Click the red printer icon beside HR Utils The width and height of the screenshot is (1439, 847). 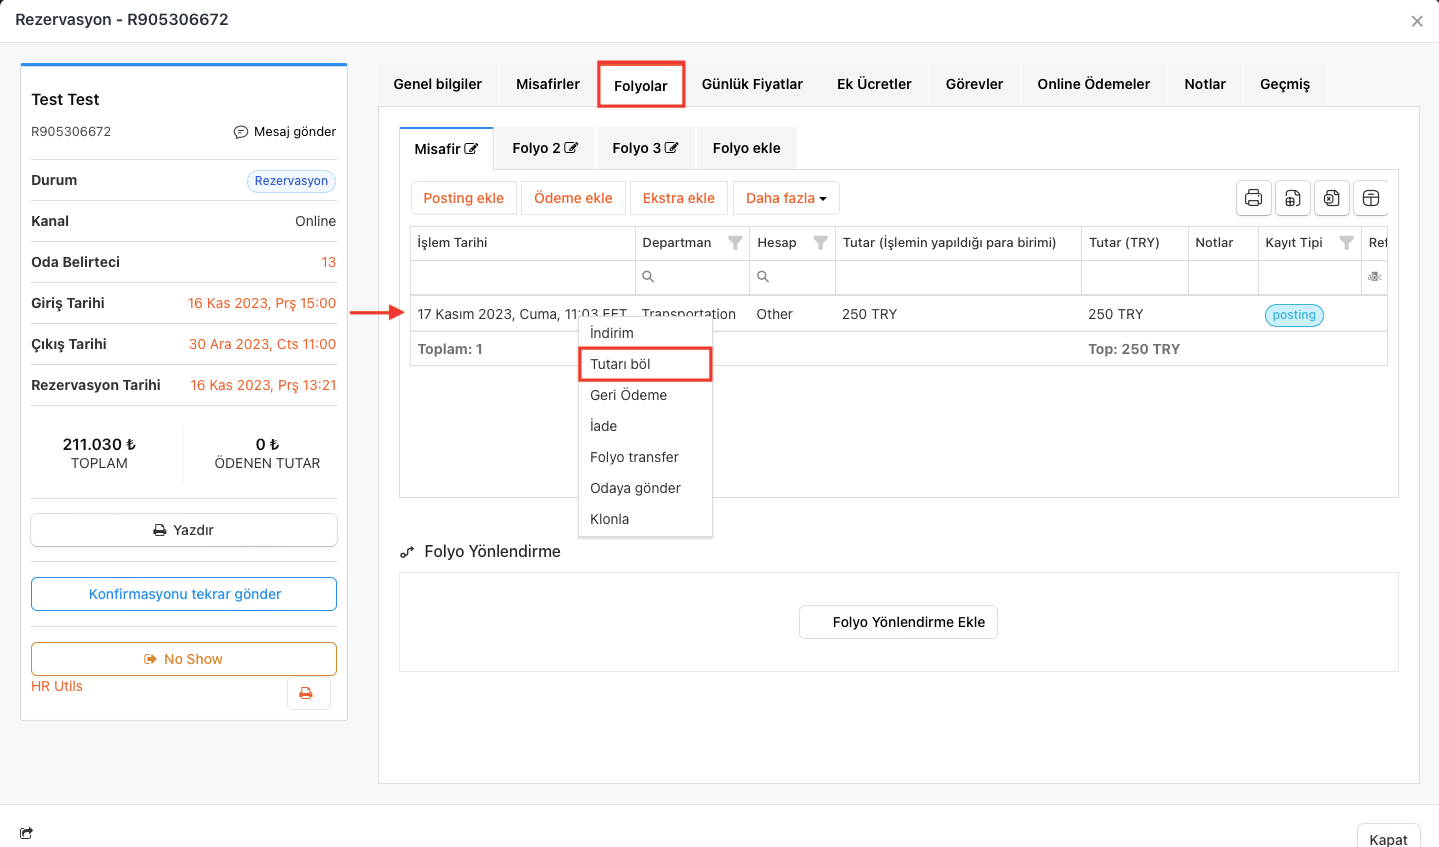tap(307, 693)
